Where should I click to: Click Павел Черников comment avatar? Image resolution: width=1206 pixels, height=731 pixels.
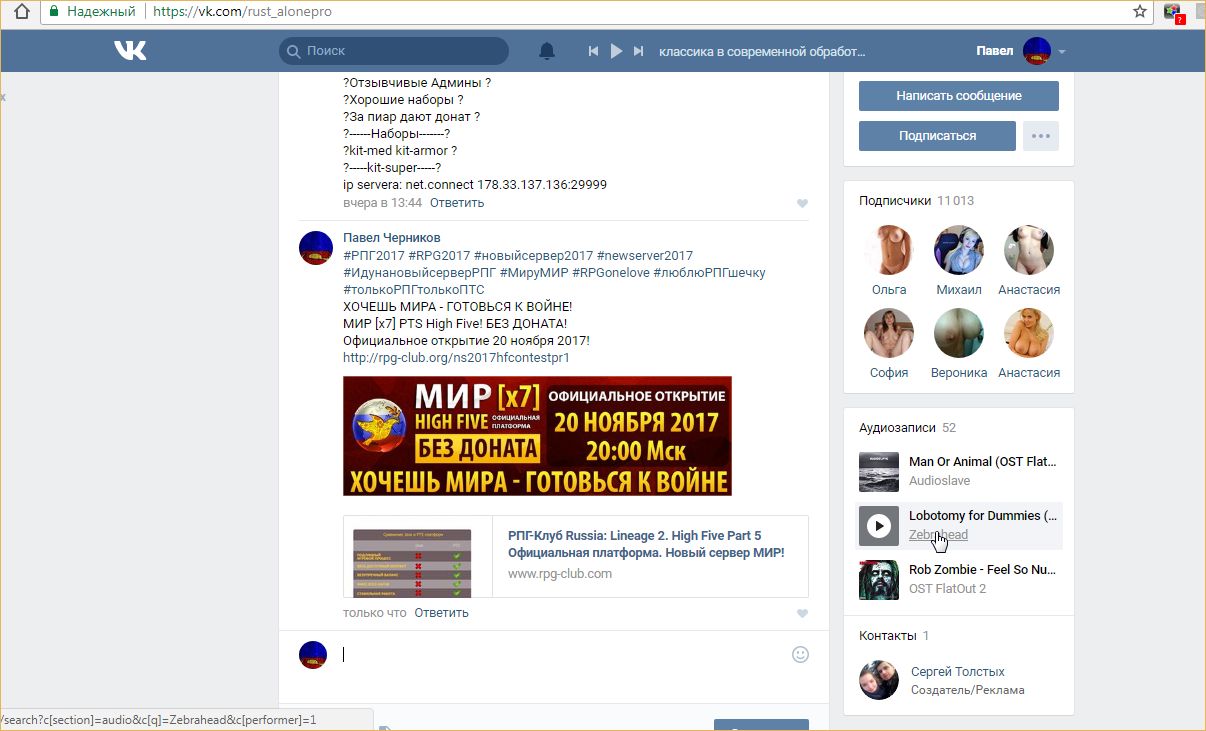316,247
